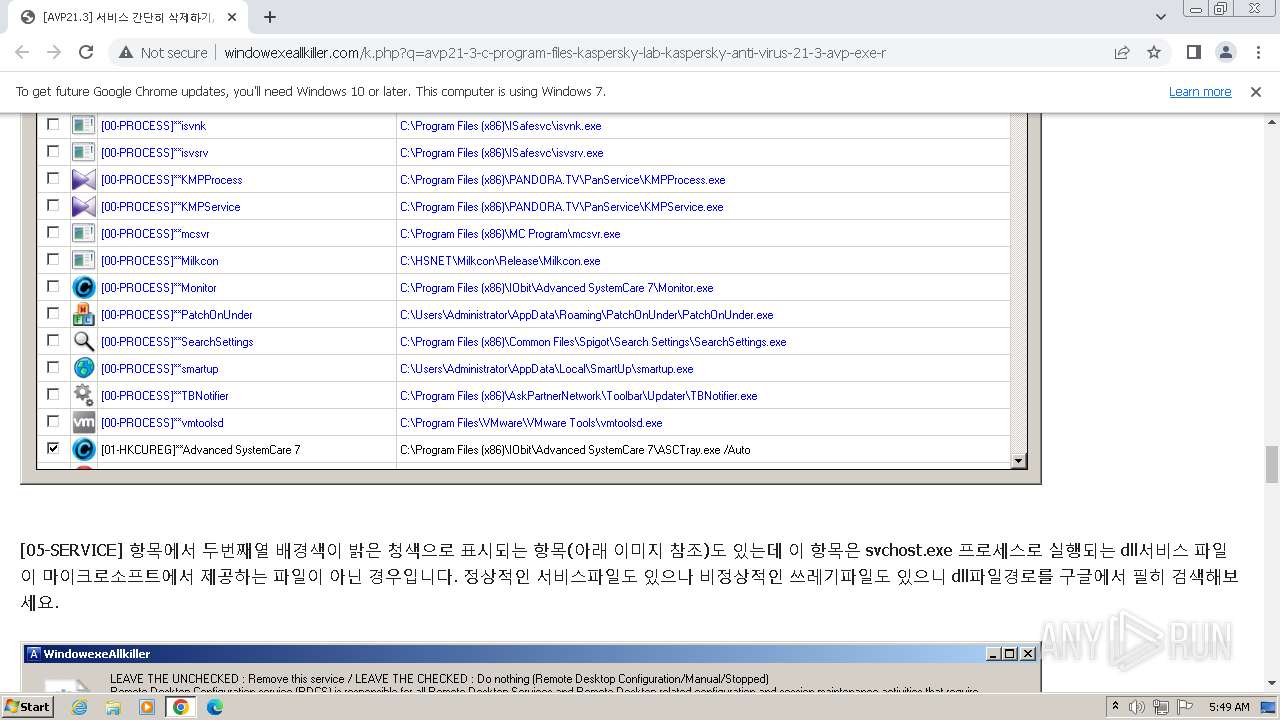This screenshot has height=720, width=1280.
Task: Check the Milkcon process checkbox
Action: [x=53, y=260]
